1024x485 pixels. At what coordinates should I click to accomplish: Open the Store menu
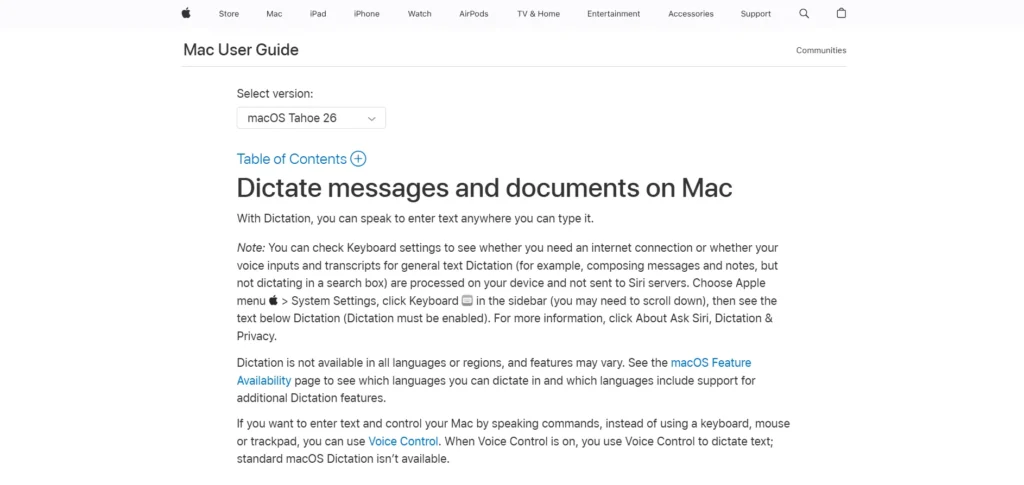coord(229,14)
